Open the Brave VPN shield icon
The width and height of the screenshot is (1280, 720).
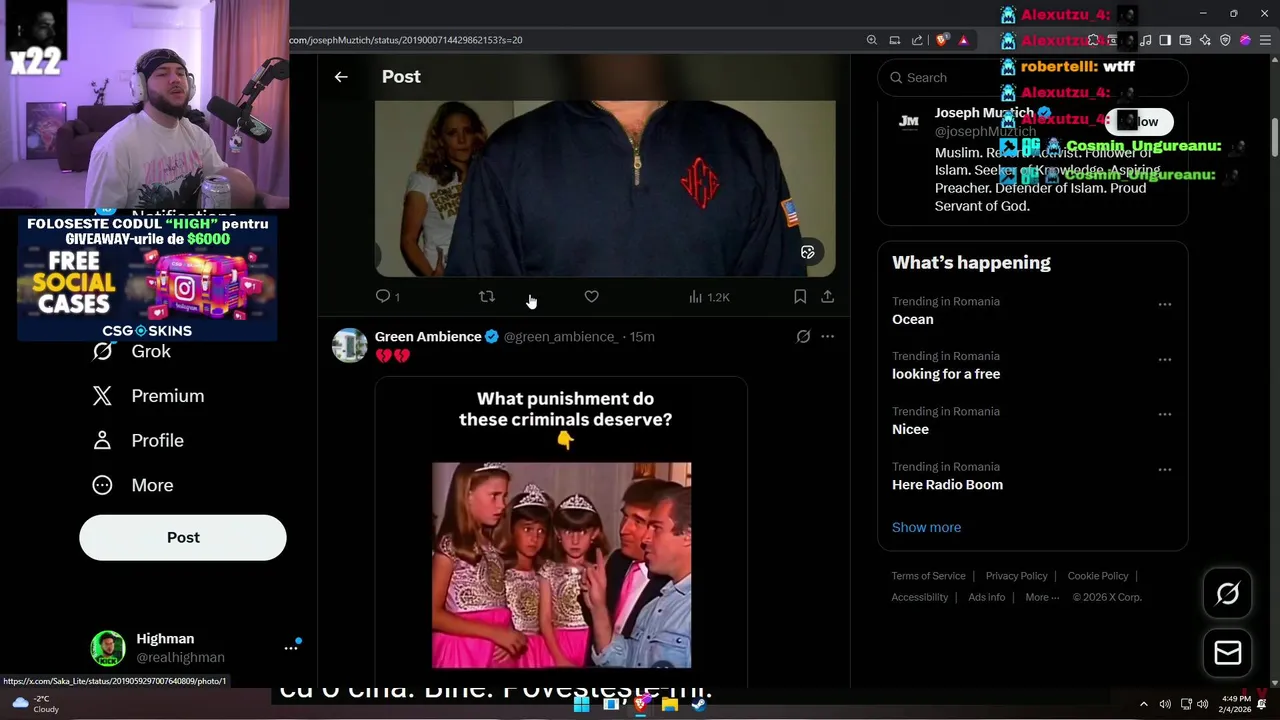coord(1225,40)
